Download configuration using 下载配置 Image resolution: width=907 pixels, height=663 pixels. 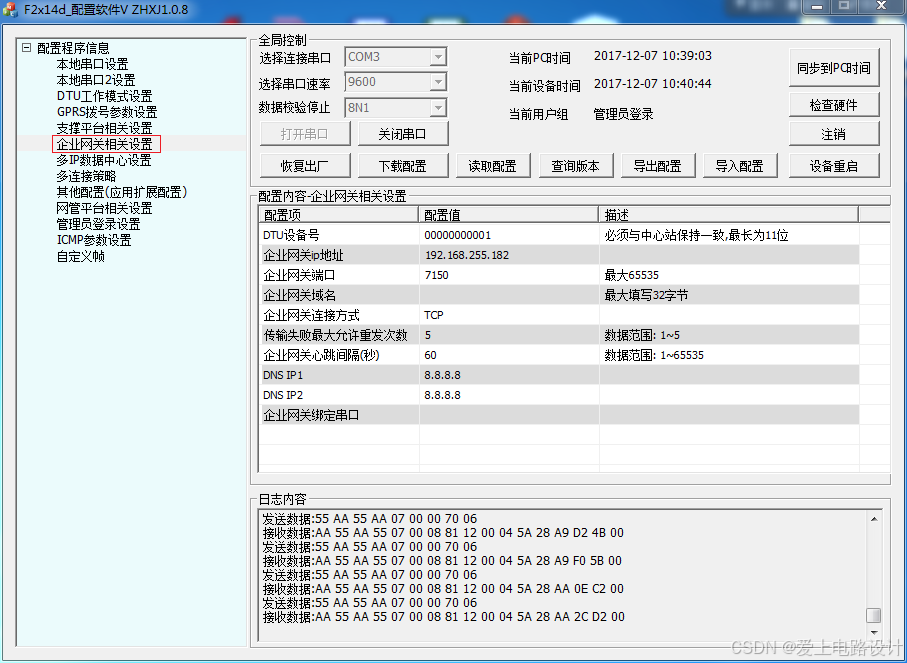[x=402, y=165]
